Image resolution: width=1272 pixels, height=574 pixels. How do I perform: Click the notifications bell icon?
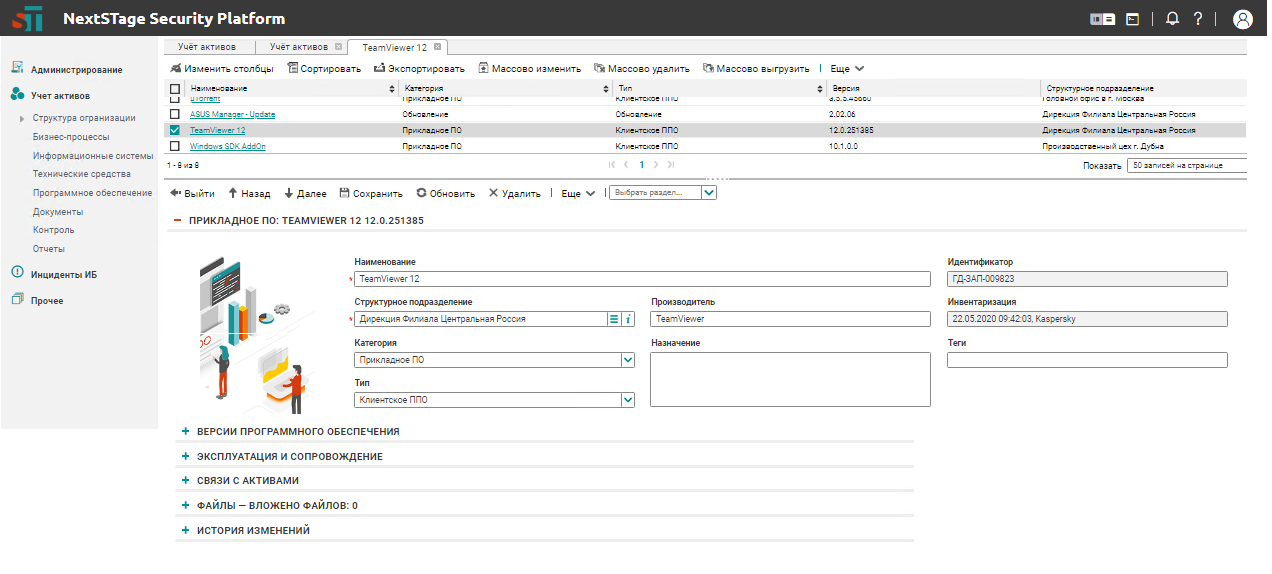[x=1173, y=18]
